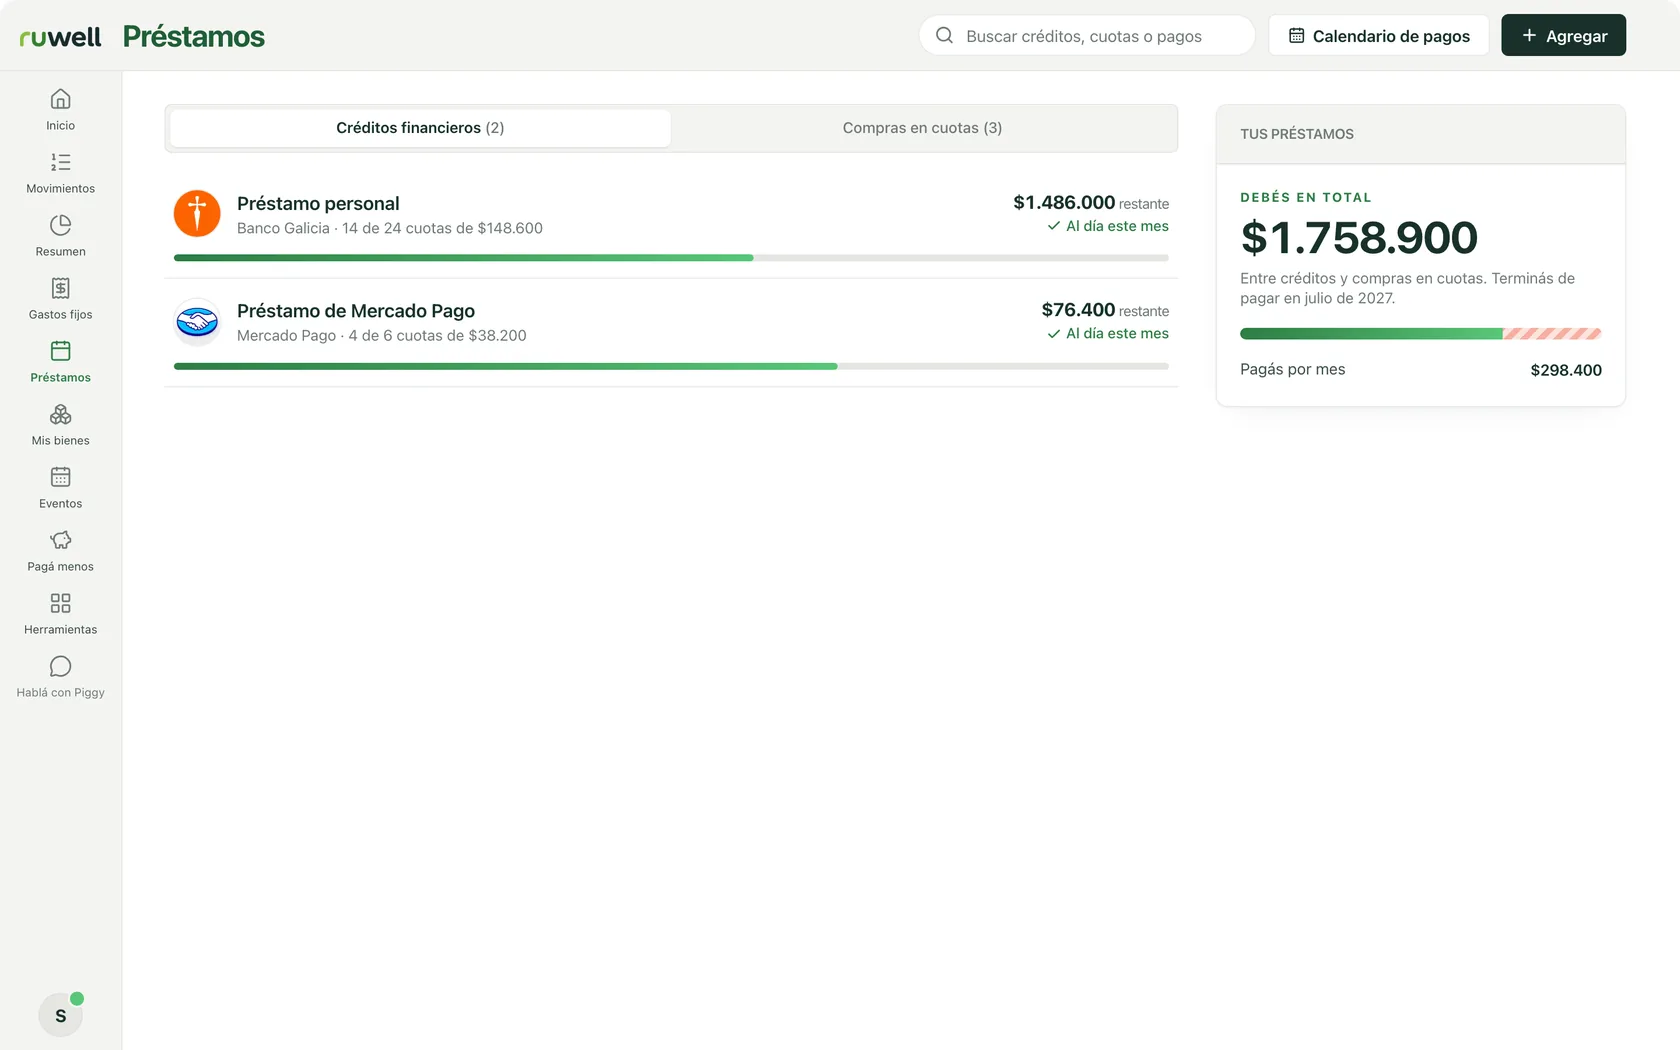Select Préstamos calendar icon in sidebar
This screenshot has height=1050, width=1680.
click(60, 351)
